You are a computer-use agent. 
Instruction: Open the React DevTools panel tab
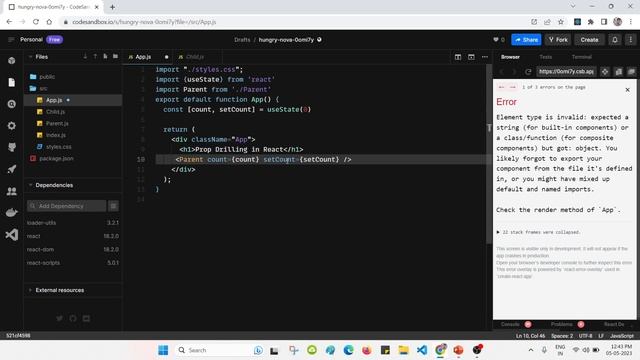click(614, 324)
